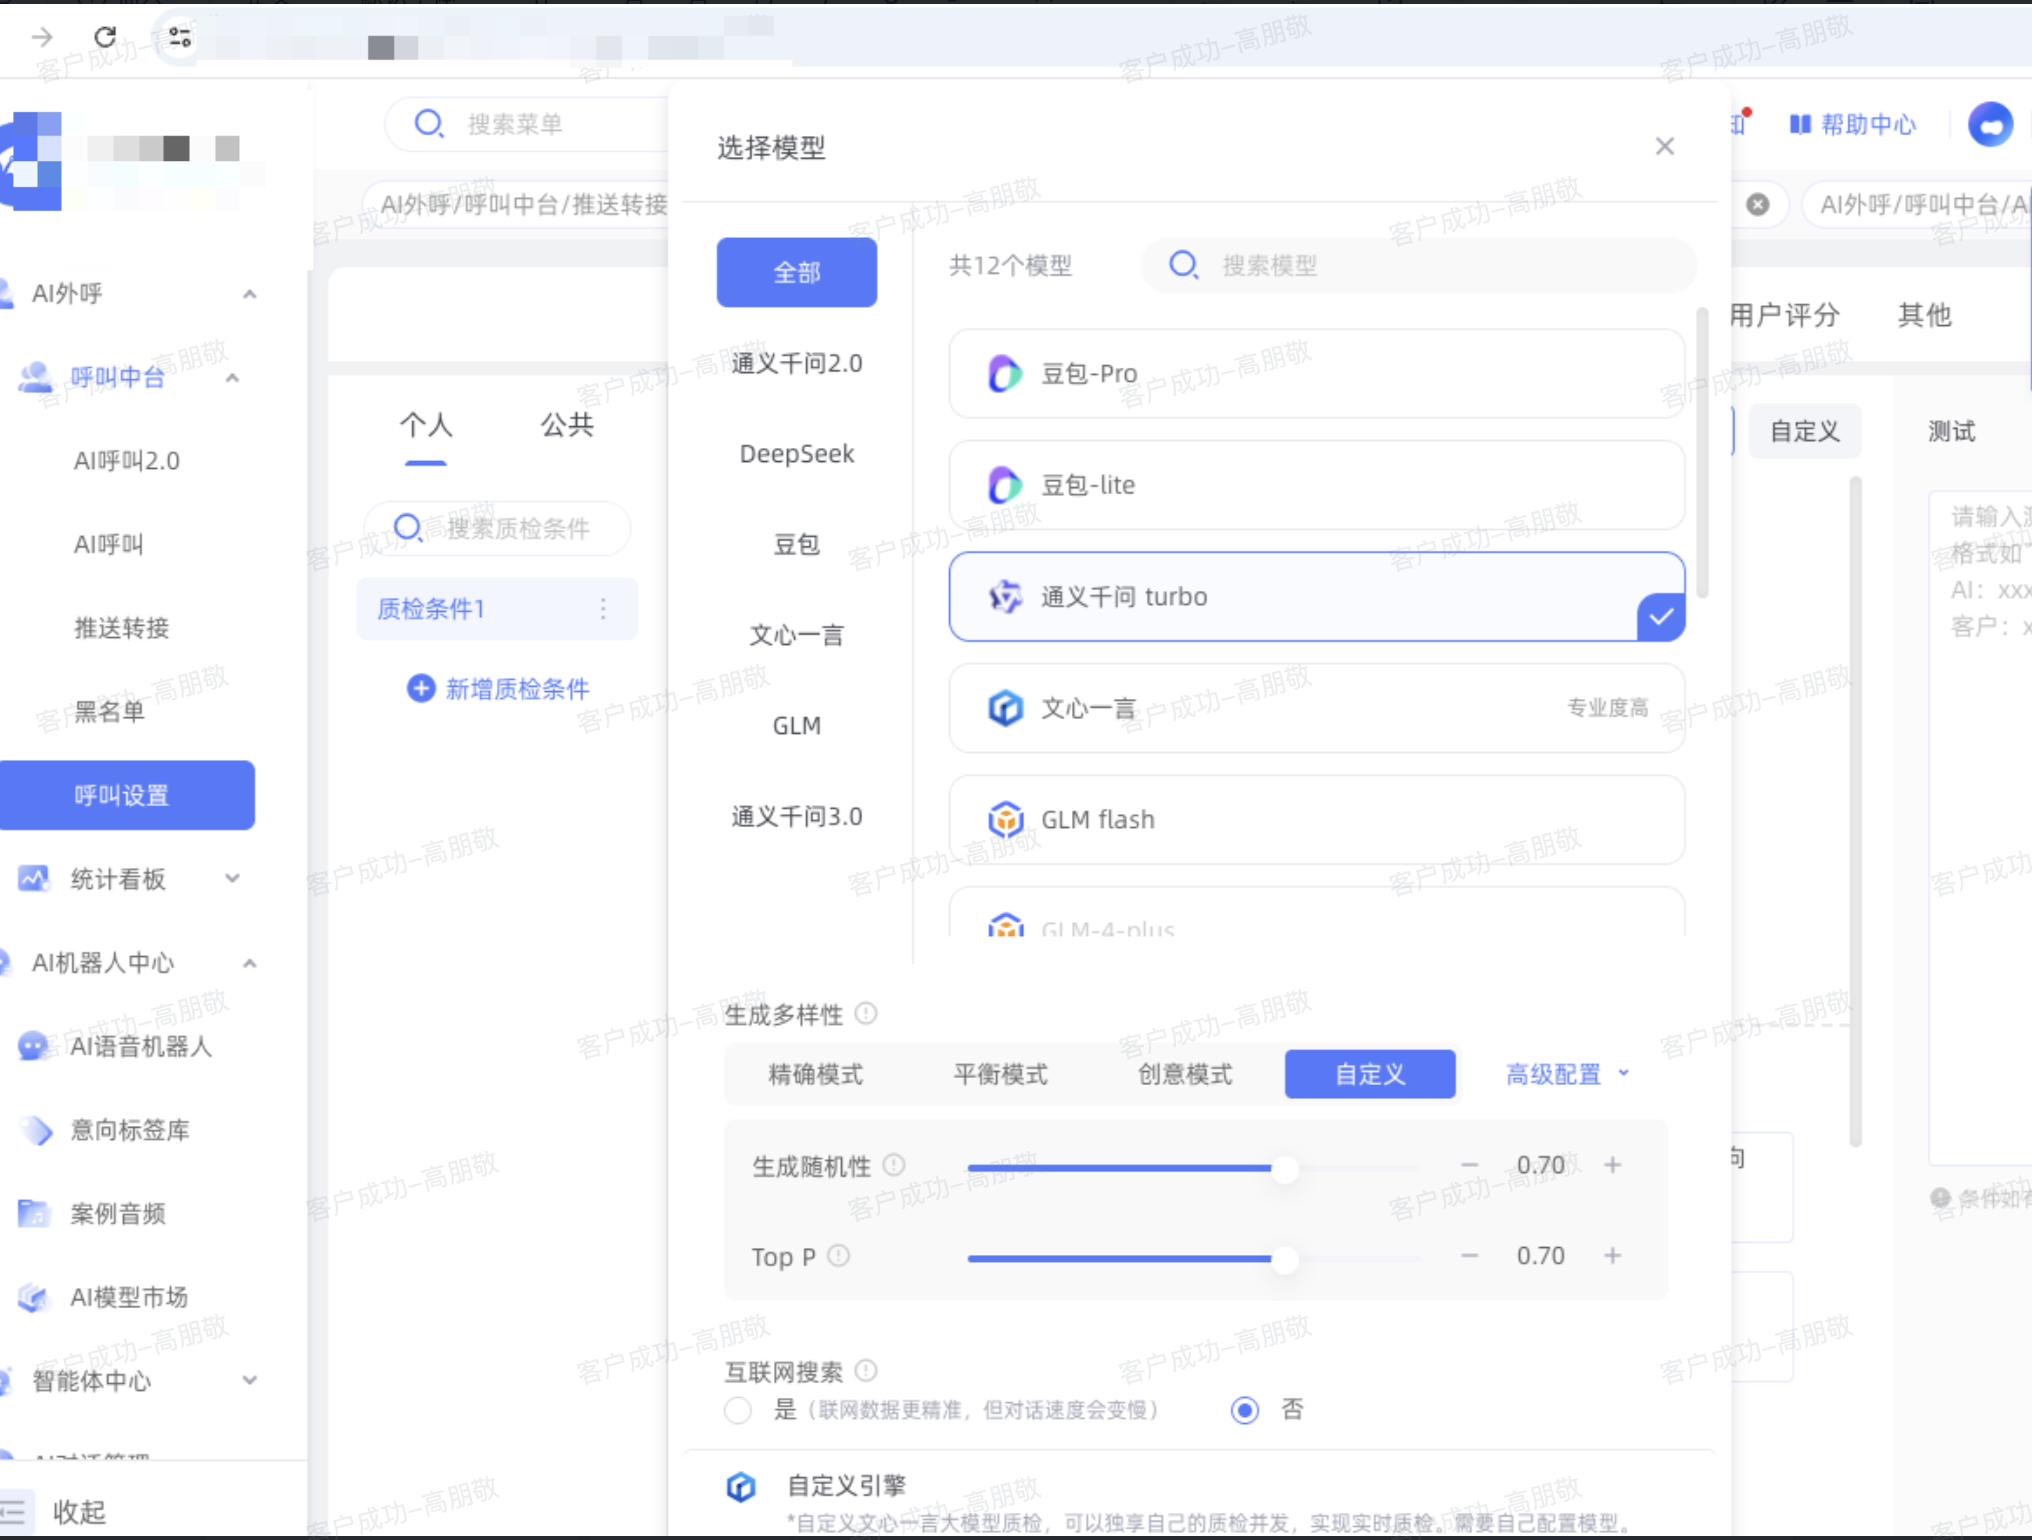This screenshot has height=1540, width=2032.
Task: Toggle the checked 通义千问 turbo checkmark
Action: [1661, 617]
